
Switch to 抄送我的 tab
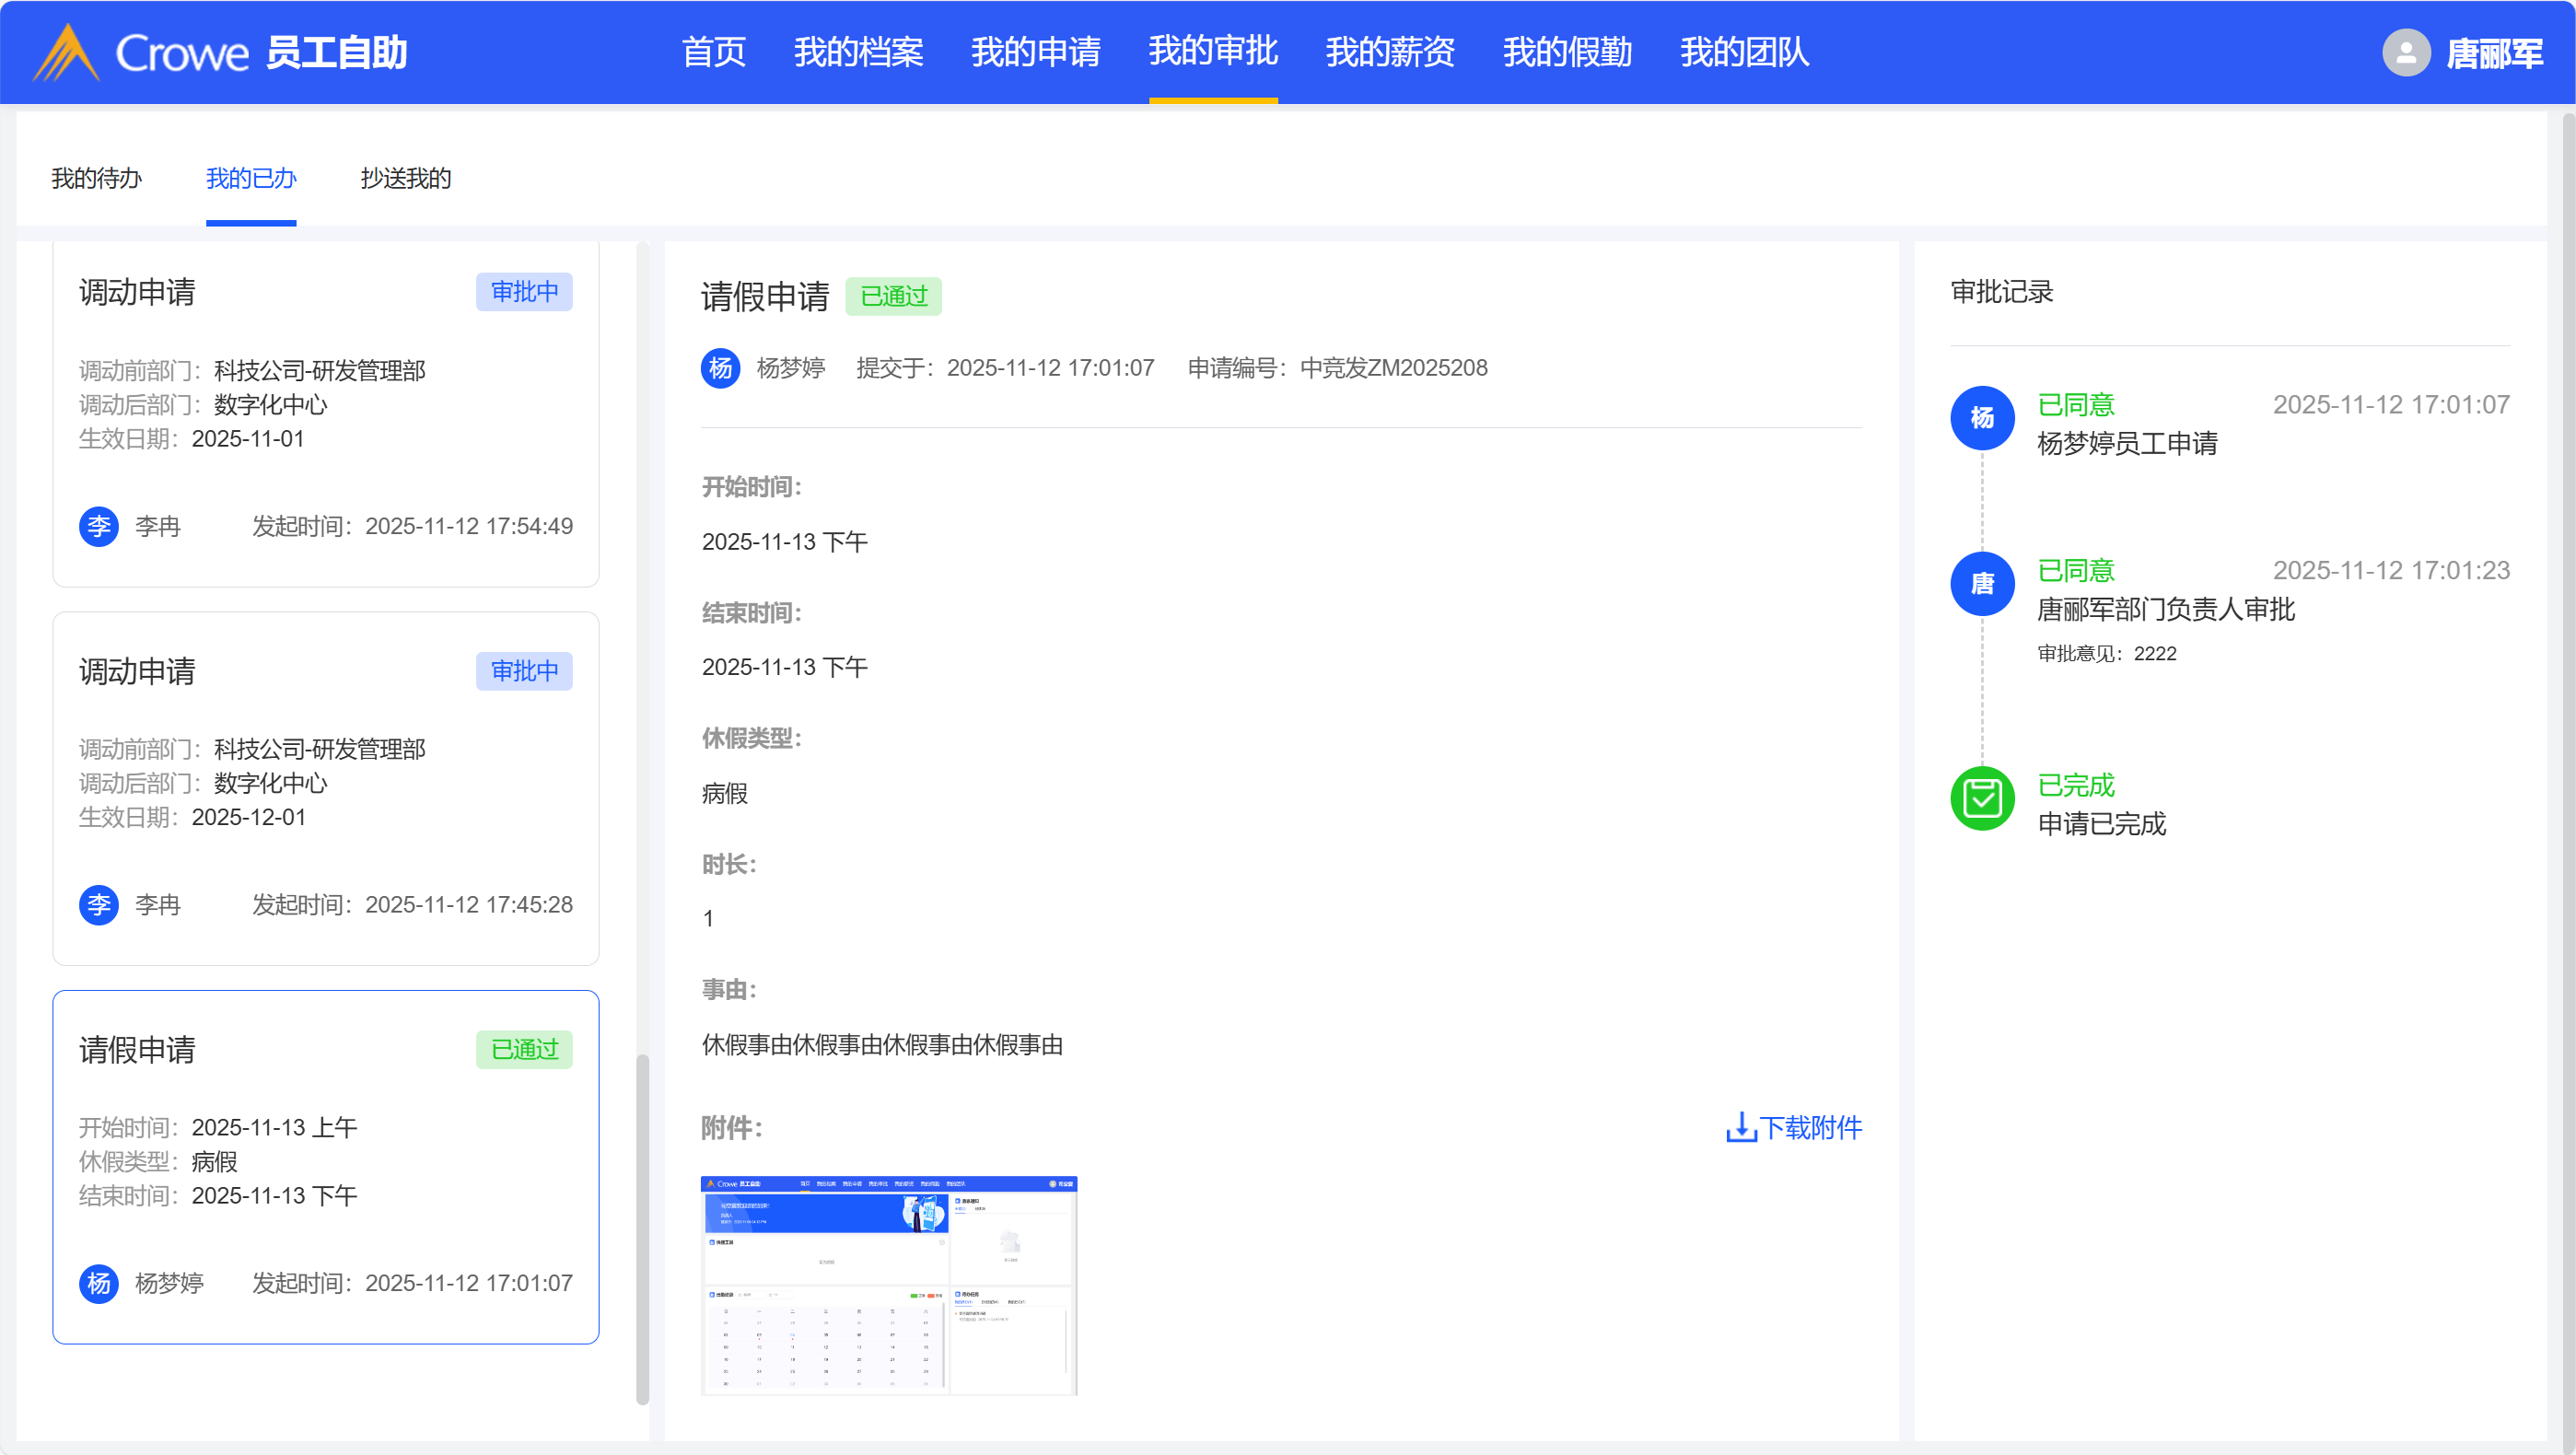[x=405, y=178]
